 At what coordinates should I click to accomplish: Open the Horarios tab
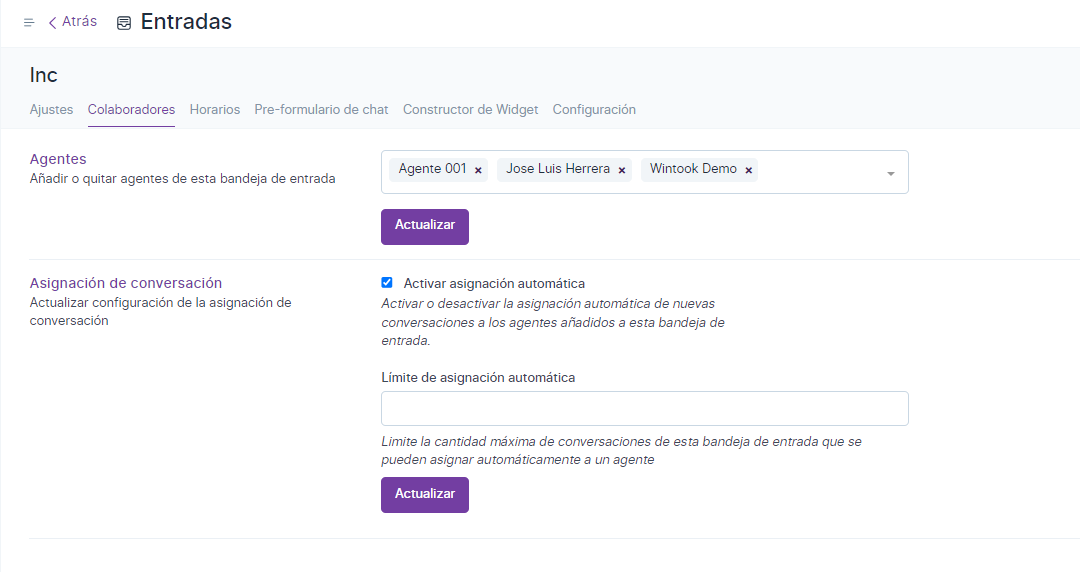point(215,110)
